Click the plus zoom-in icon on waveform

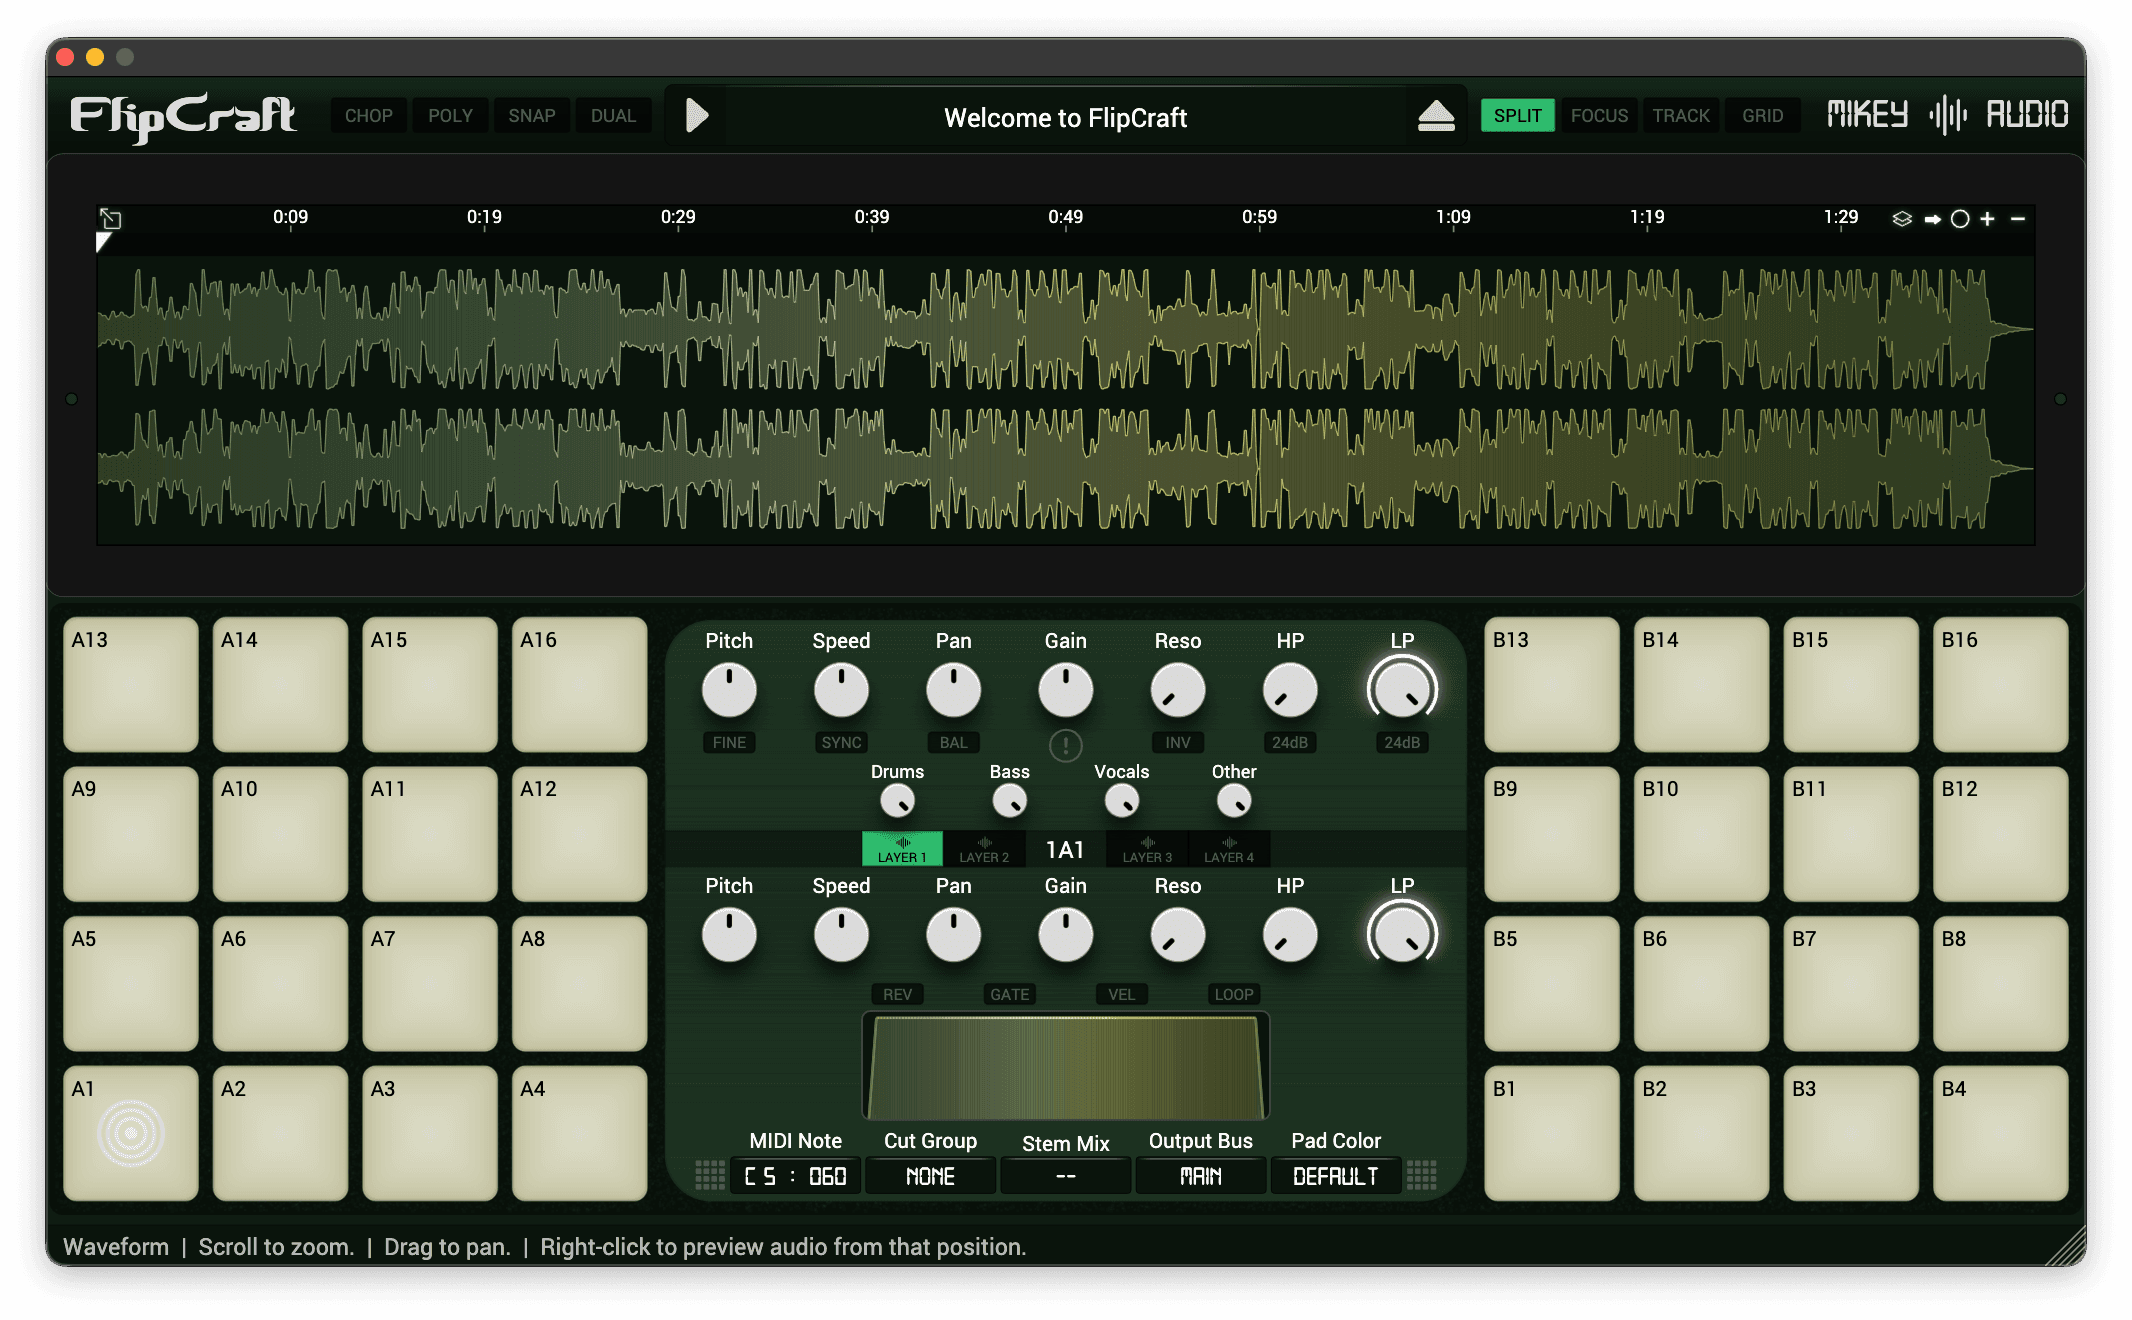(x=1988, y=219)
